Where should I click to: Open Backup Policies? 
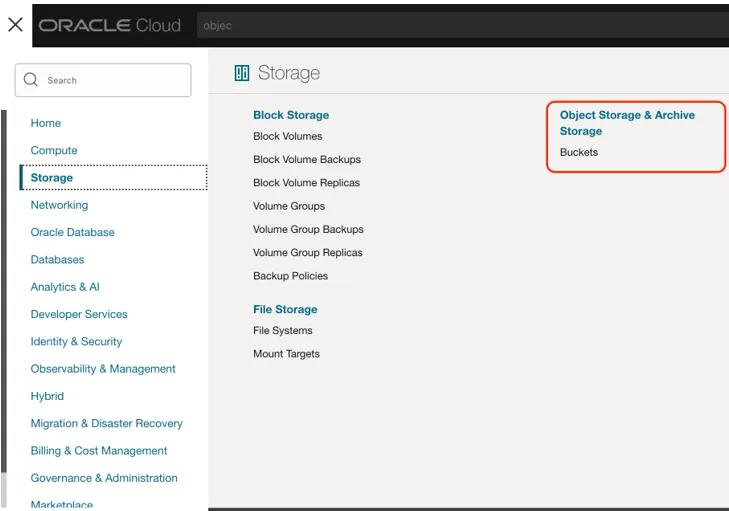pos(291,276)
